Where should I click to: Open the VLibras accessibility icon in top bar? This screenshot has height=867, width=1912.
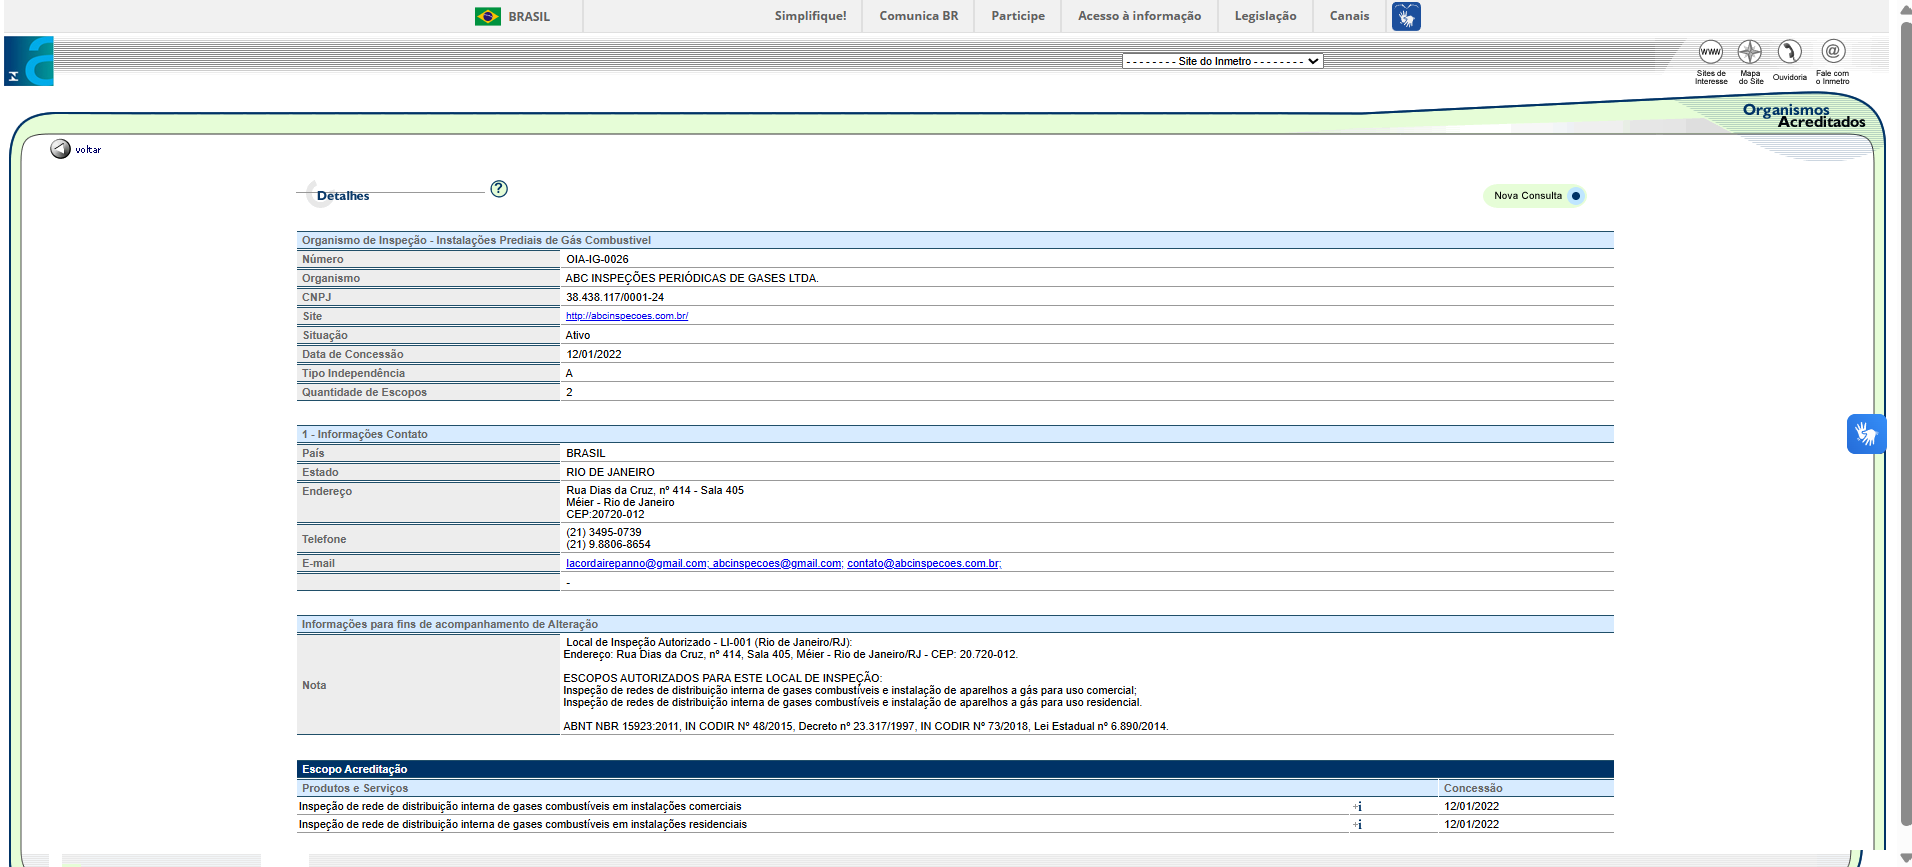click(x=1406, y=16)
